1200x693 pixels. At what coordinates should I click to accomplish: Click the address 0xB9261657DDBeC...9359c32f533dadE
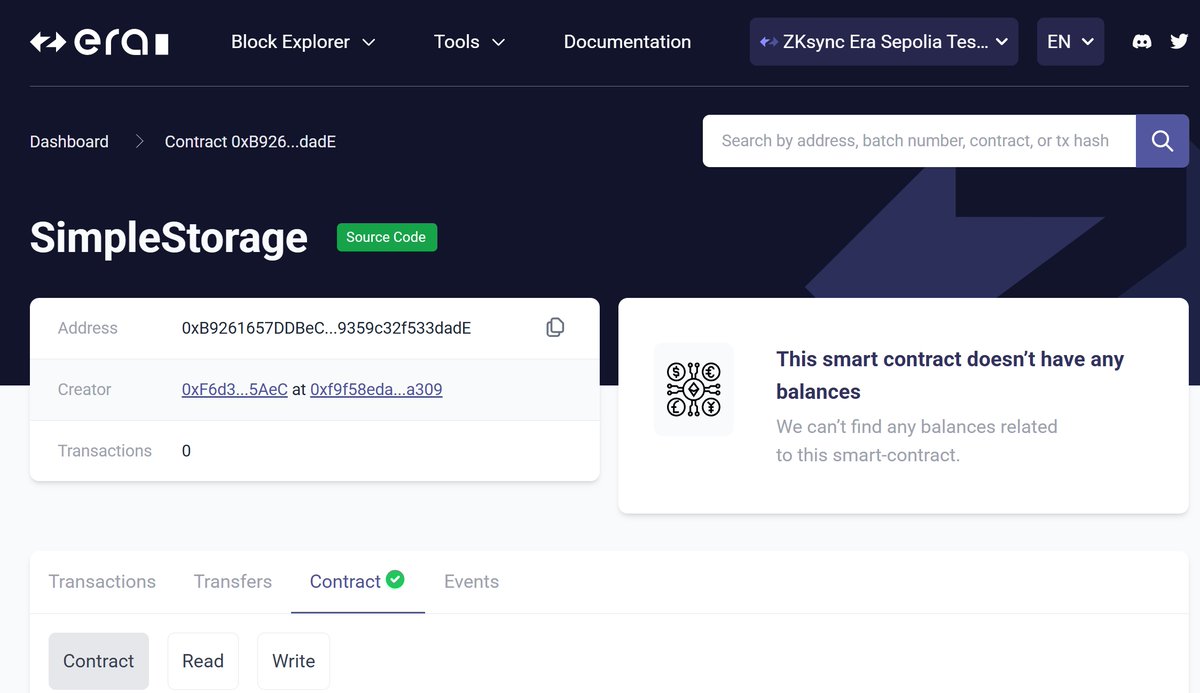(x=326, y=328)
